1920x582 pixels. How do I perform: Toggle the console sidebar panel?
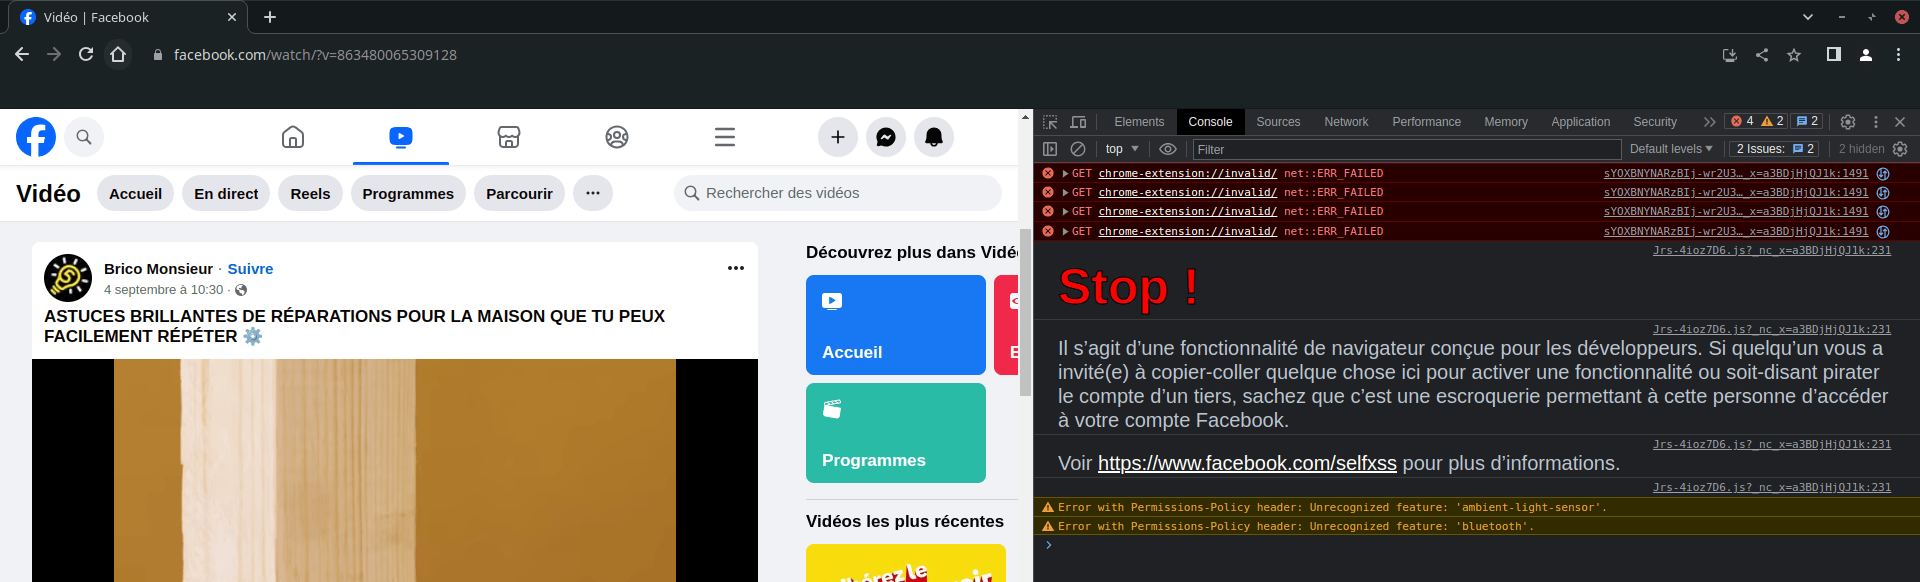click(x=1050, y=149)
